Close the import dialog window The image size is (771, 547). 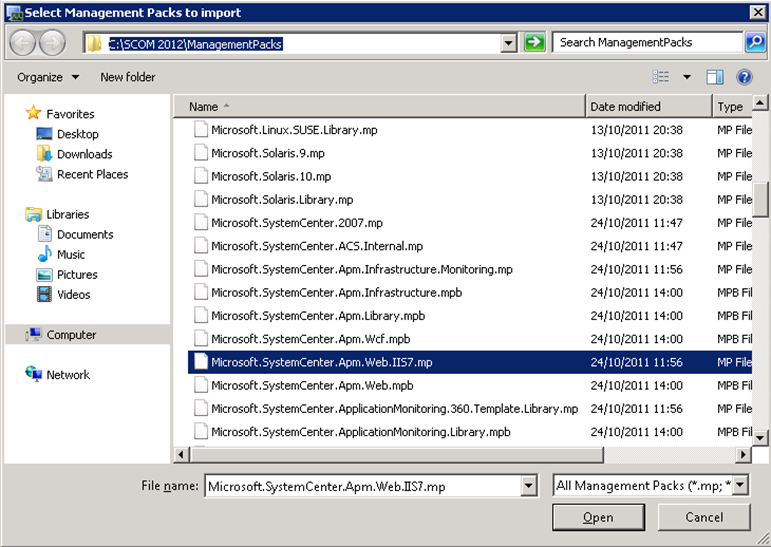tap(758, 12)
